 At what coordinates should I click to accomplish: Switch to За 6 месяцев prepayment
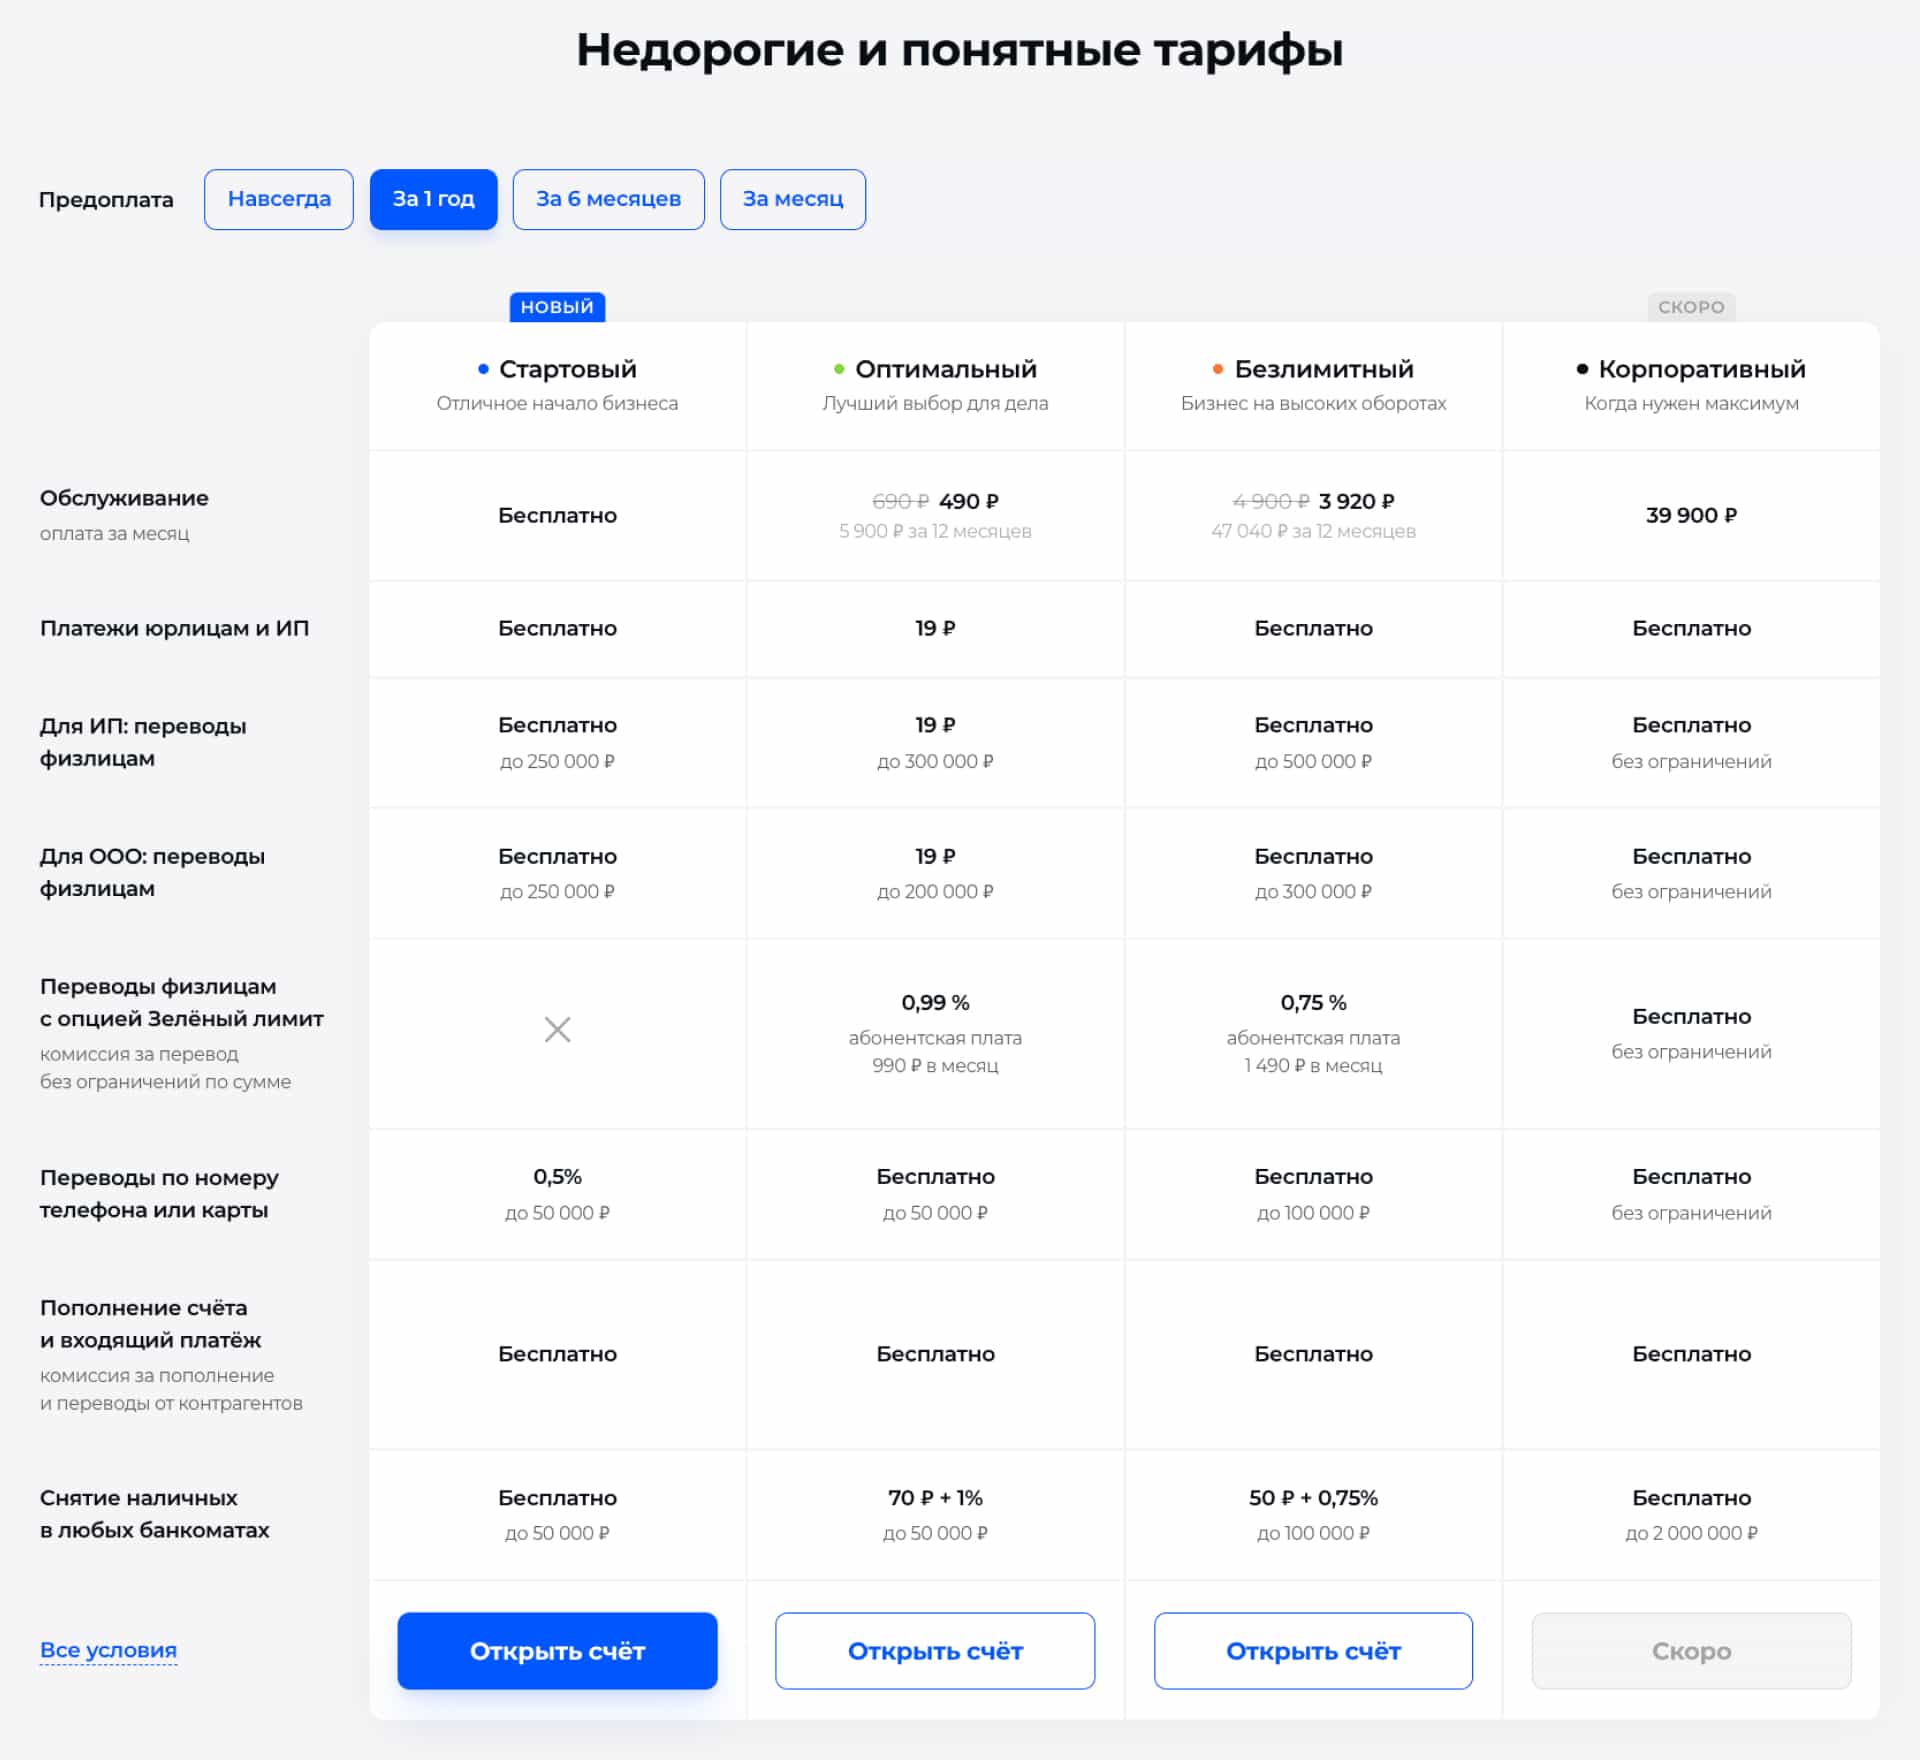608,199
